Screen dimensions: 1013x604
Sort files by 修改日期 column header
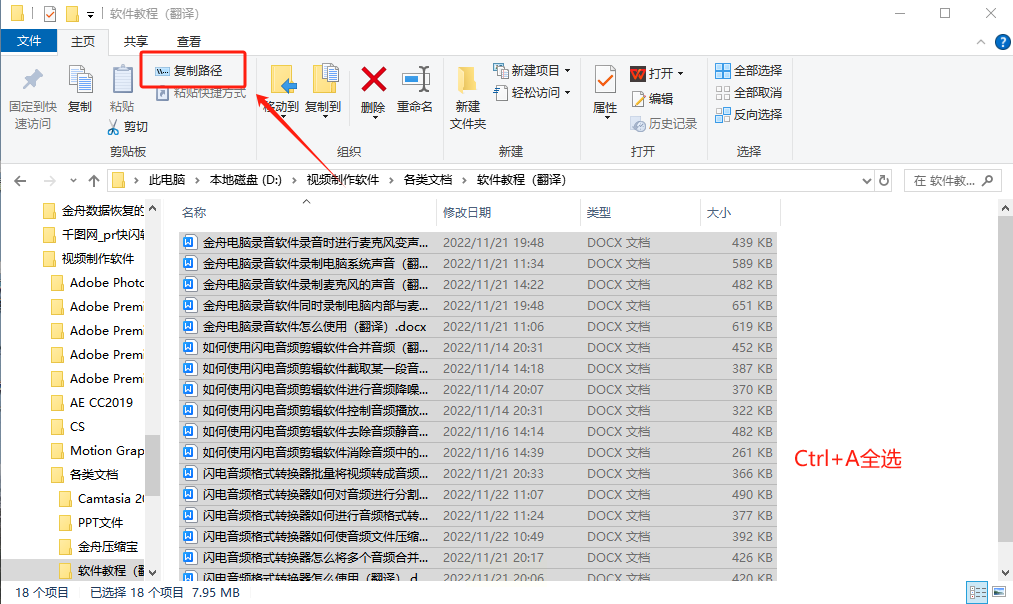467,213
